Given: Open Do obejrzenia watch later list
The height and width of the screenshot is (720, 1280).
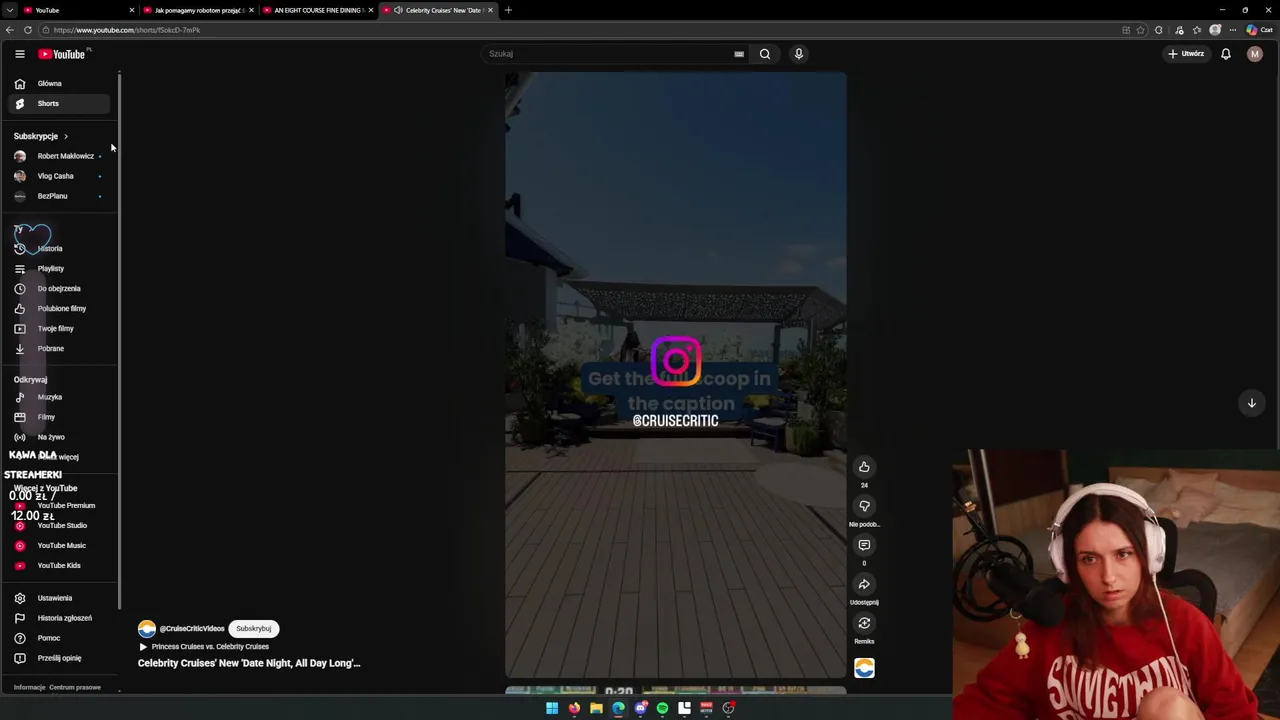Looking at the screenshot, I should coord(59,288).
